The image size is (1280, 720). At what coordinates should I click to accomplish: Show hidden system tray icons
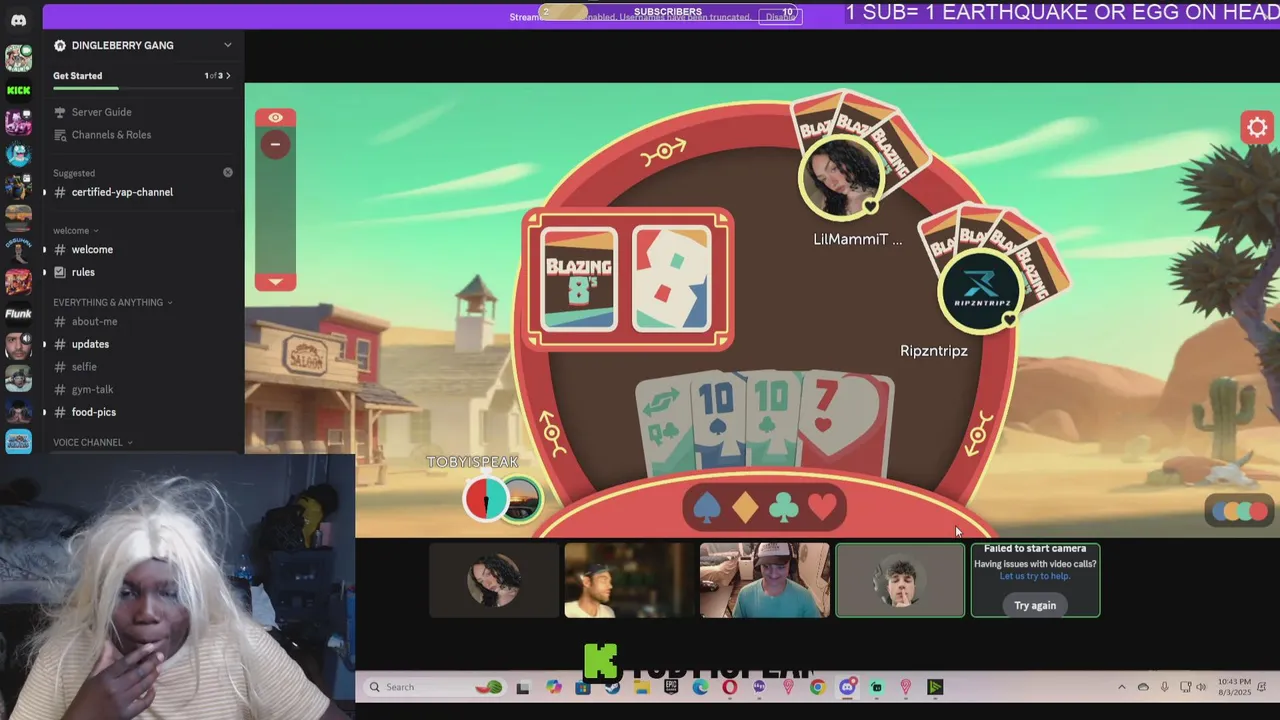tap(1122, 687)
